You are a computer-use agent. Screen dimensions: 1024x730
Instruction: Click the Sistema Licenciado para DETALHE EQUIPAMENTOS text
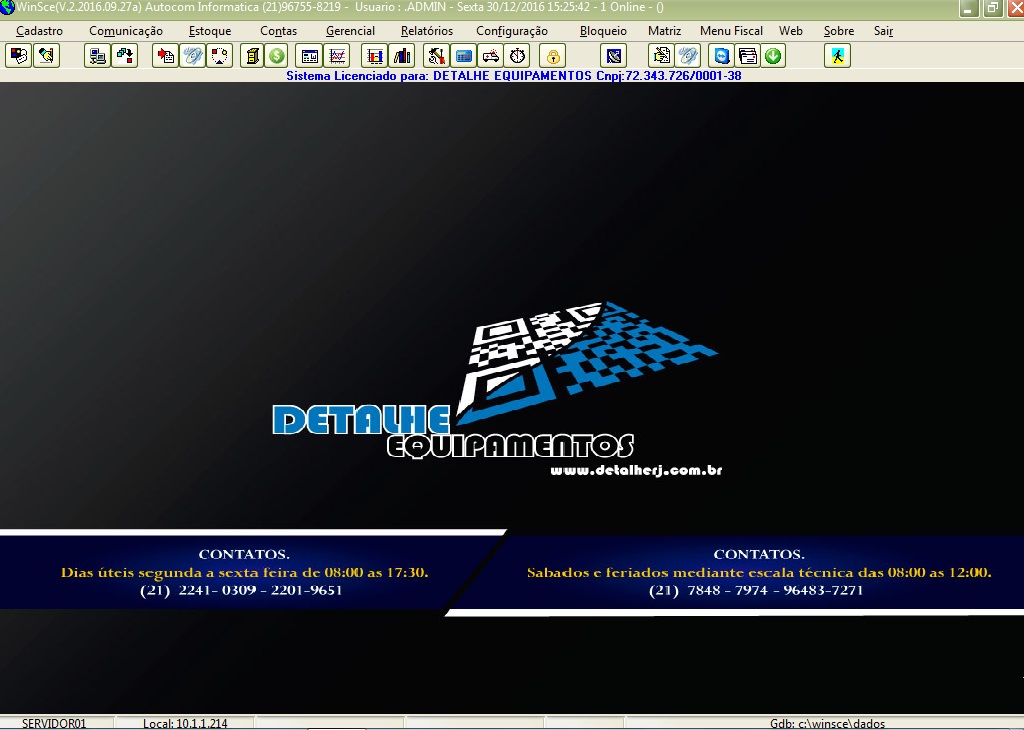pos(513,76)
